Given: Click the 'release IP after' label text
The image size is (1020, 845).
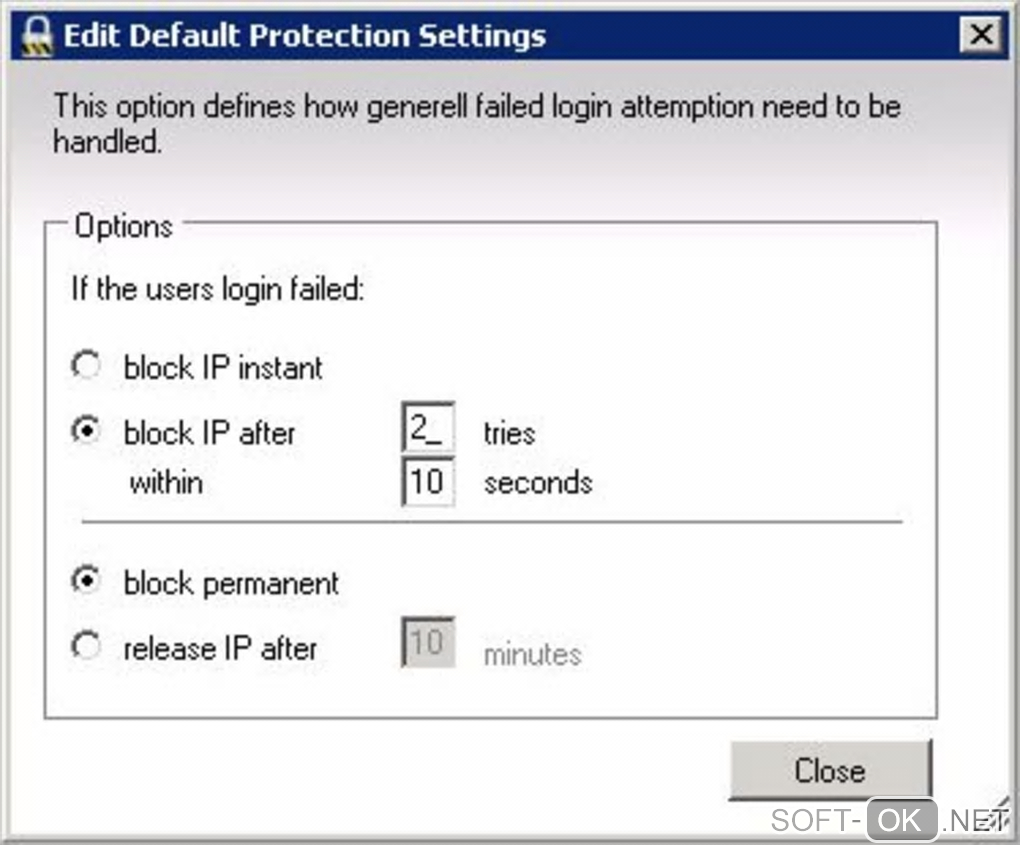Looking at the screenshot, I should click(220, 648).
